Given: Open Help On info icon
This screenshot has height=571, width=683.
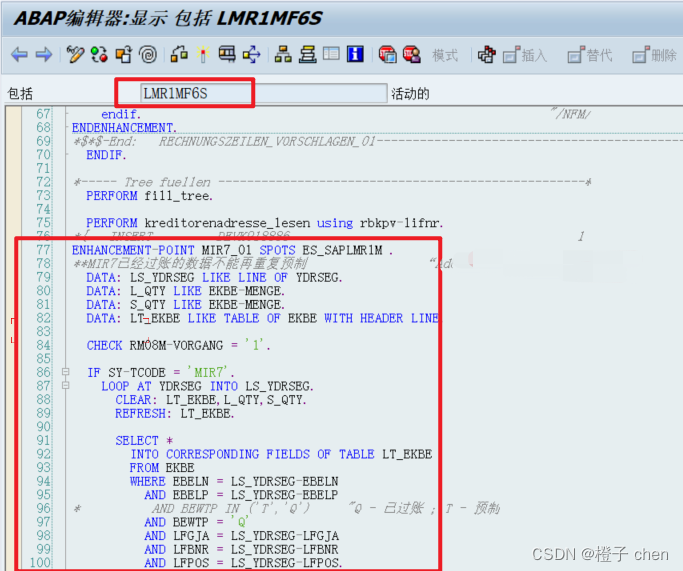Looking at the screenshot, I should tap(355, 54).
